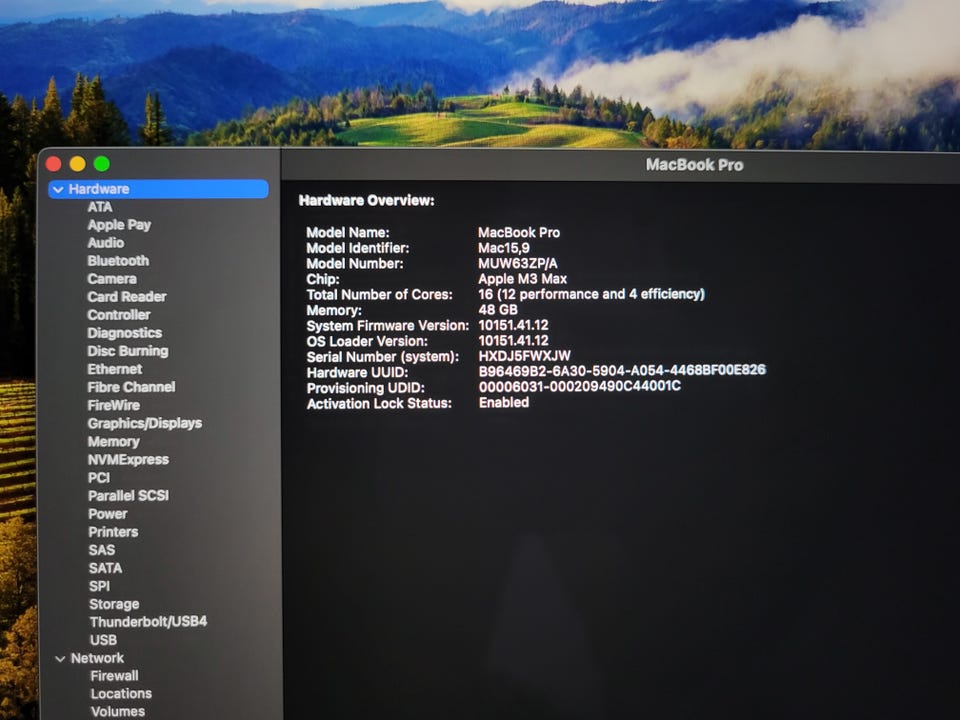Click the 48 GB memory value
960x720 pixels.
click(498, 310)
